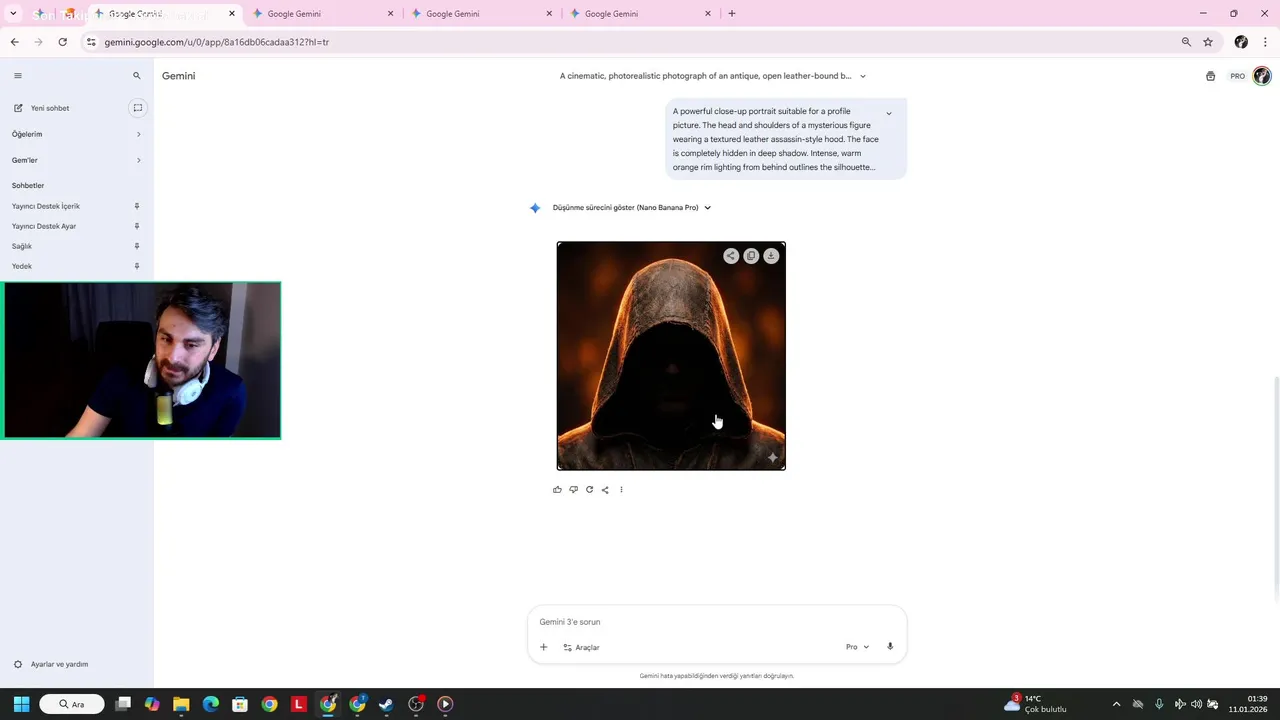Open more options for the response
Image resolution: width=1280 pixels, height=720 pixels.
621,490
